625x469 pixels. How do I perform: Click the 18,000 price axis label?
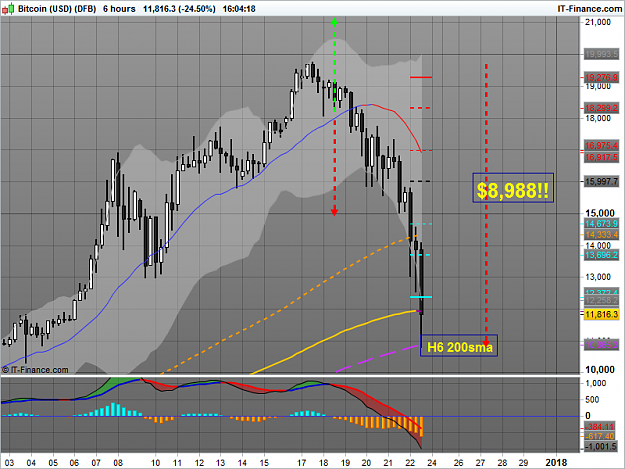tap(598, 118)
